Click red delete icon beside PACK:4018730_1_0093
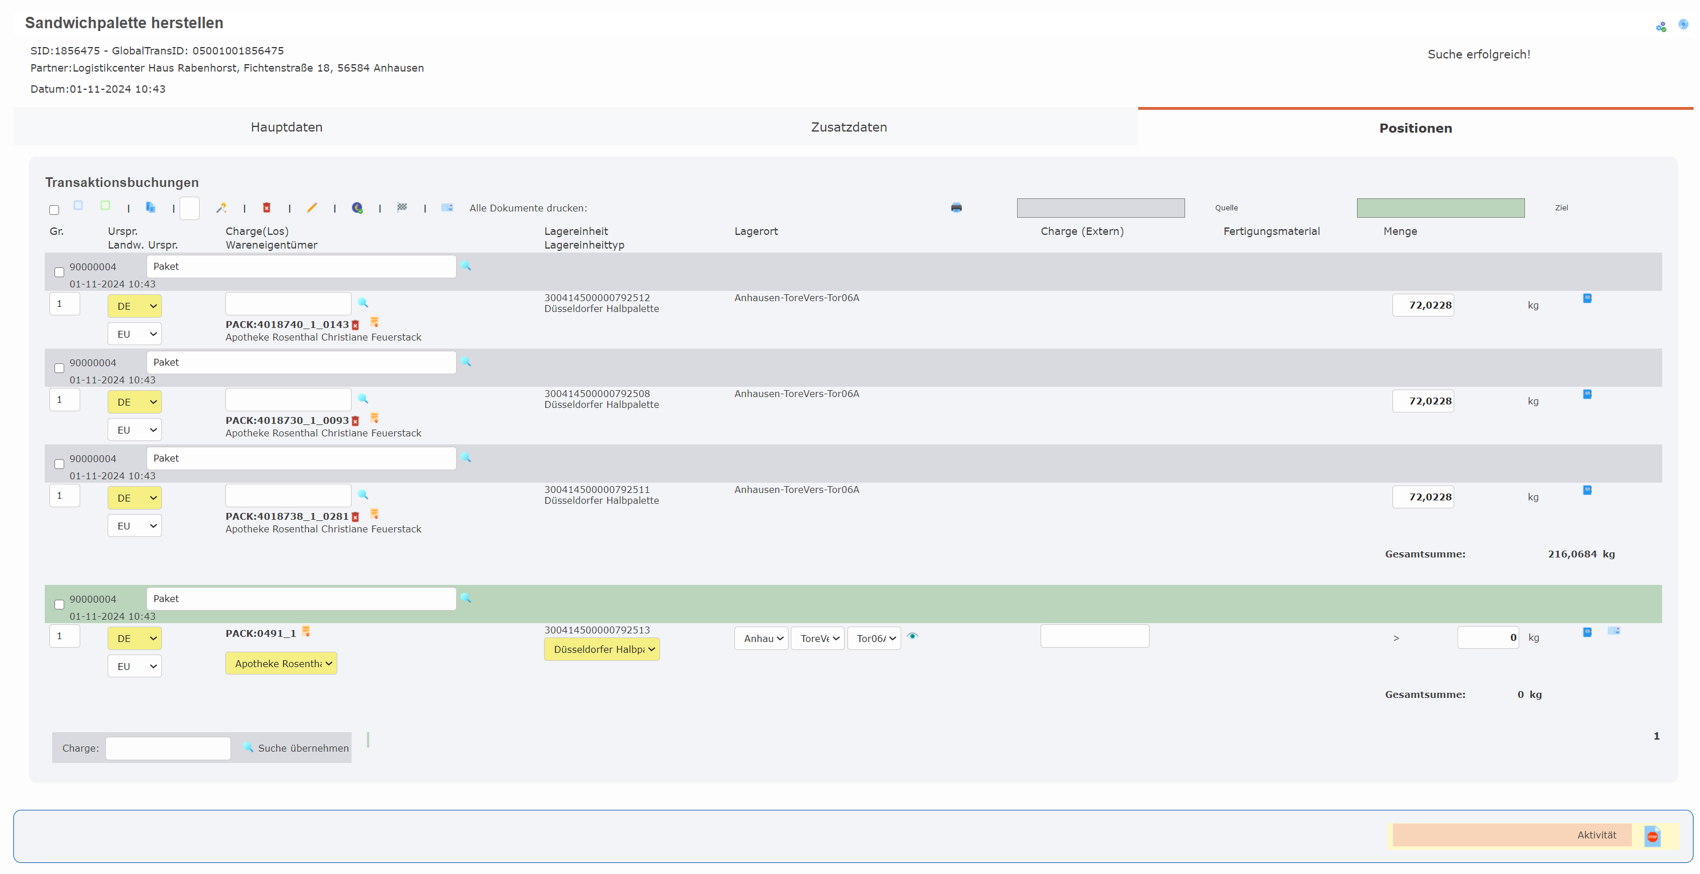The height and width of the screenshot is (874, 1700). click(356, 421)
